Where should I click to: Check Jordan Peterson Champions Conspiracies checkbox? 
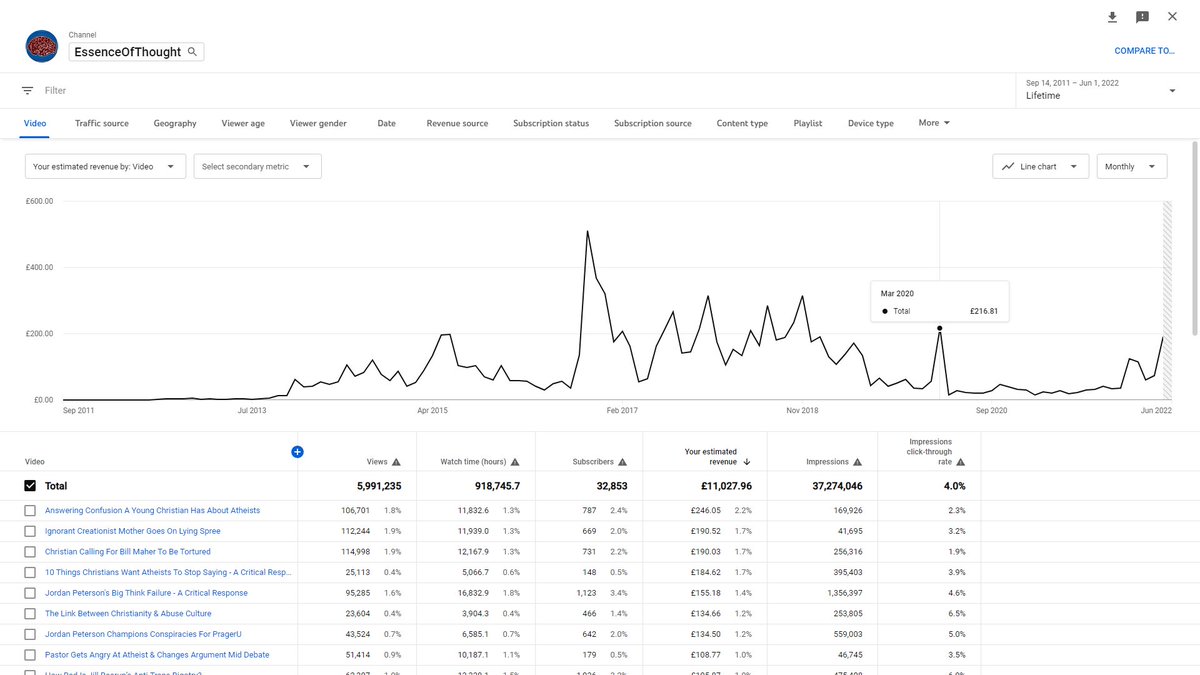(x=30, y=635)
